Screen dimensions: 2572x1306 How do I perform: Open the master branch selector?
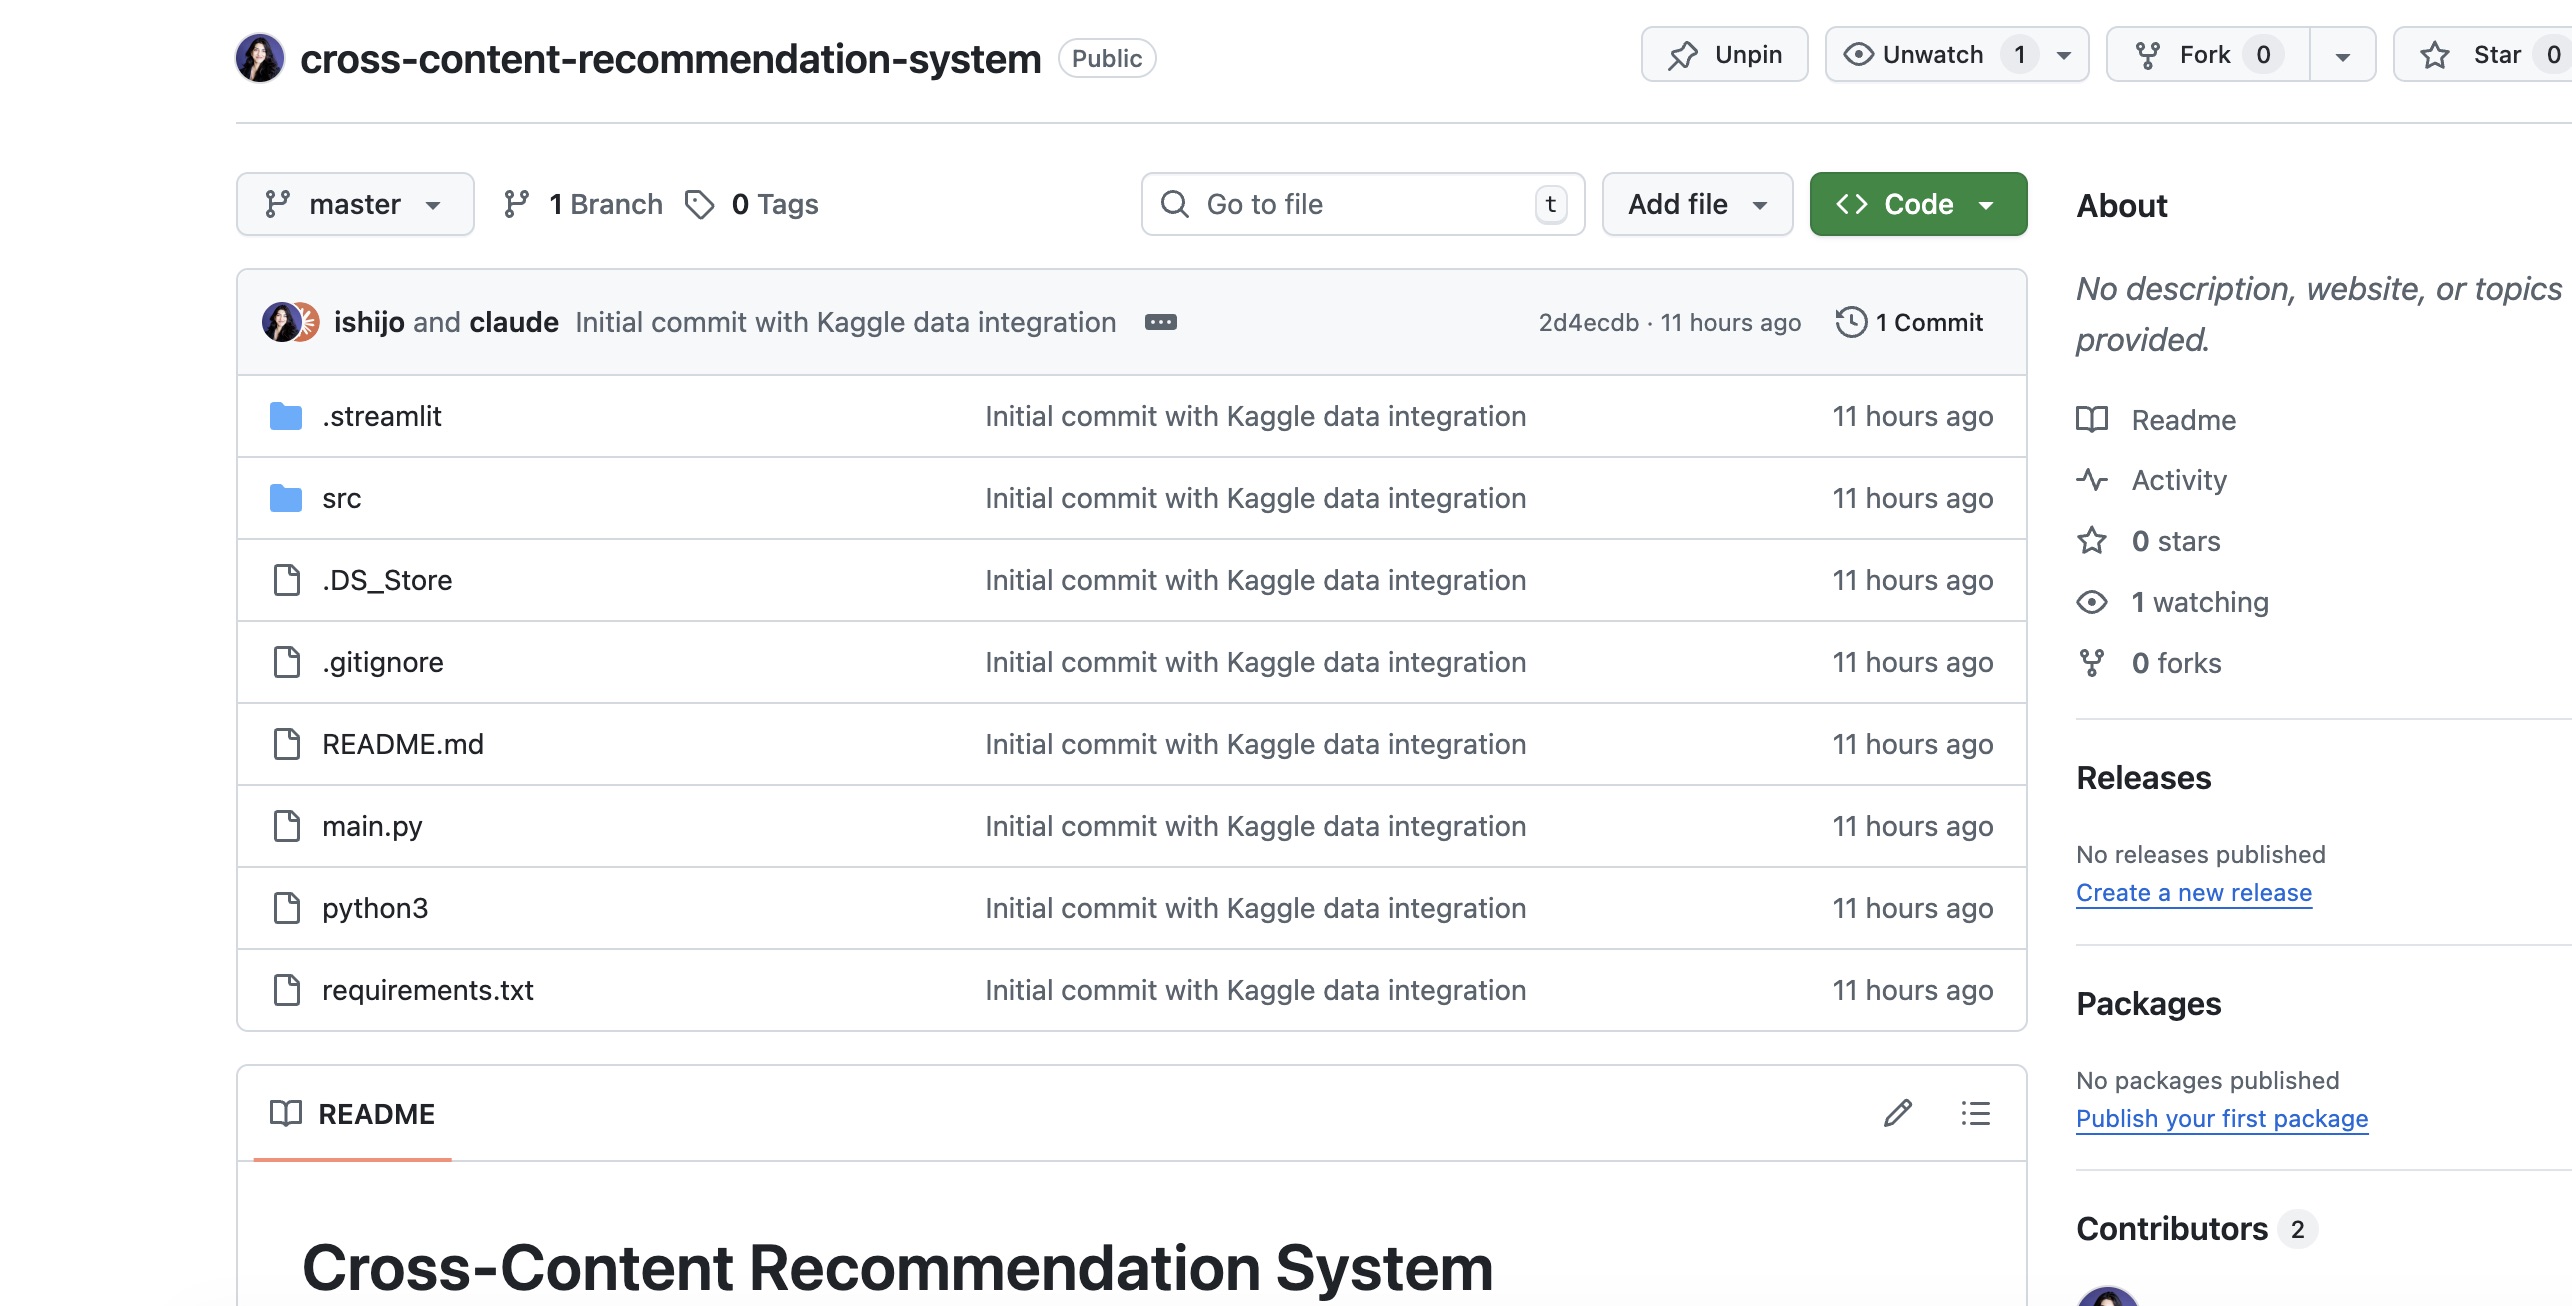354,204
